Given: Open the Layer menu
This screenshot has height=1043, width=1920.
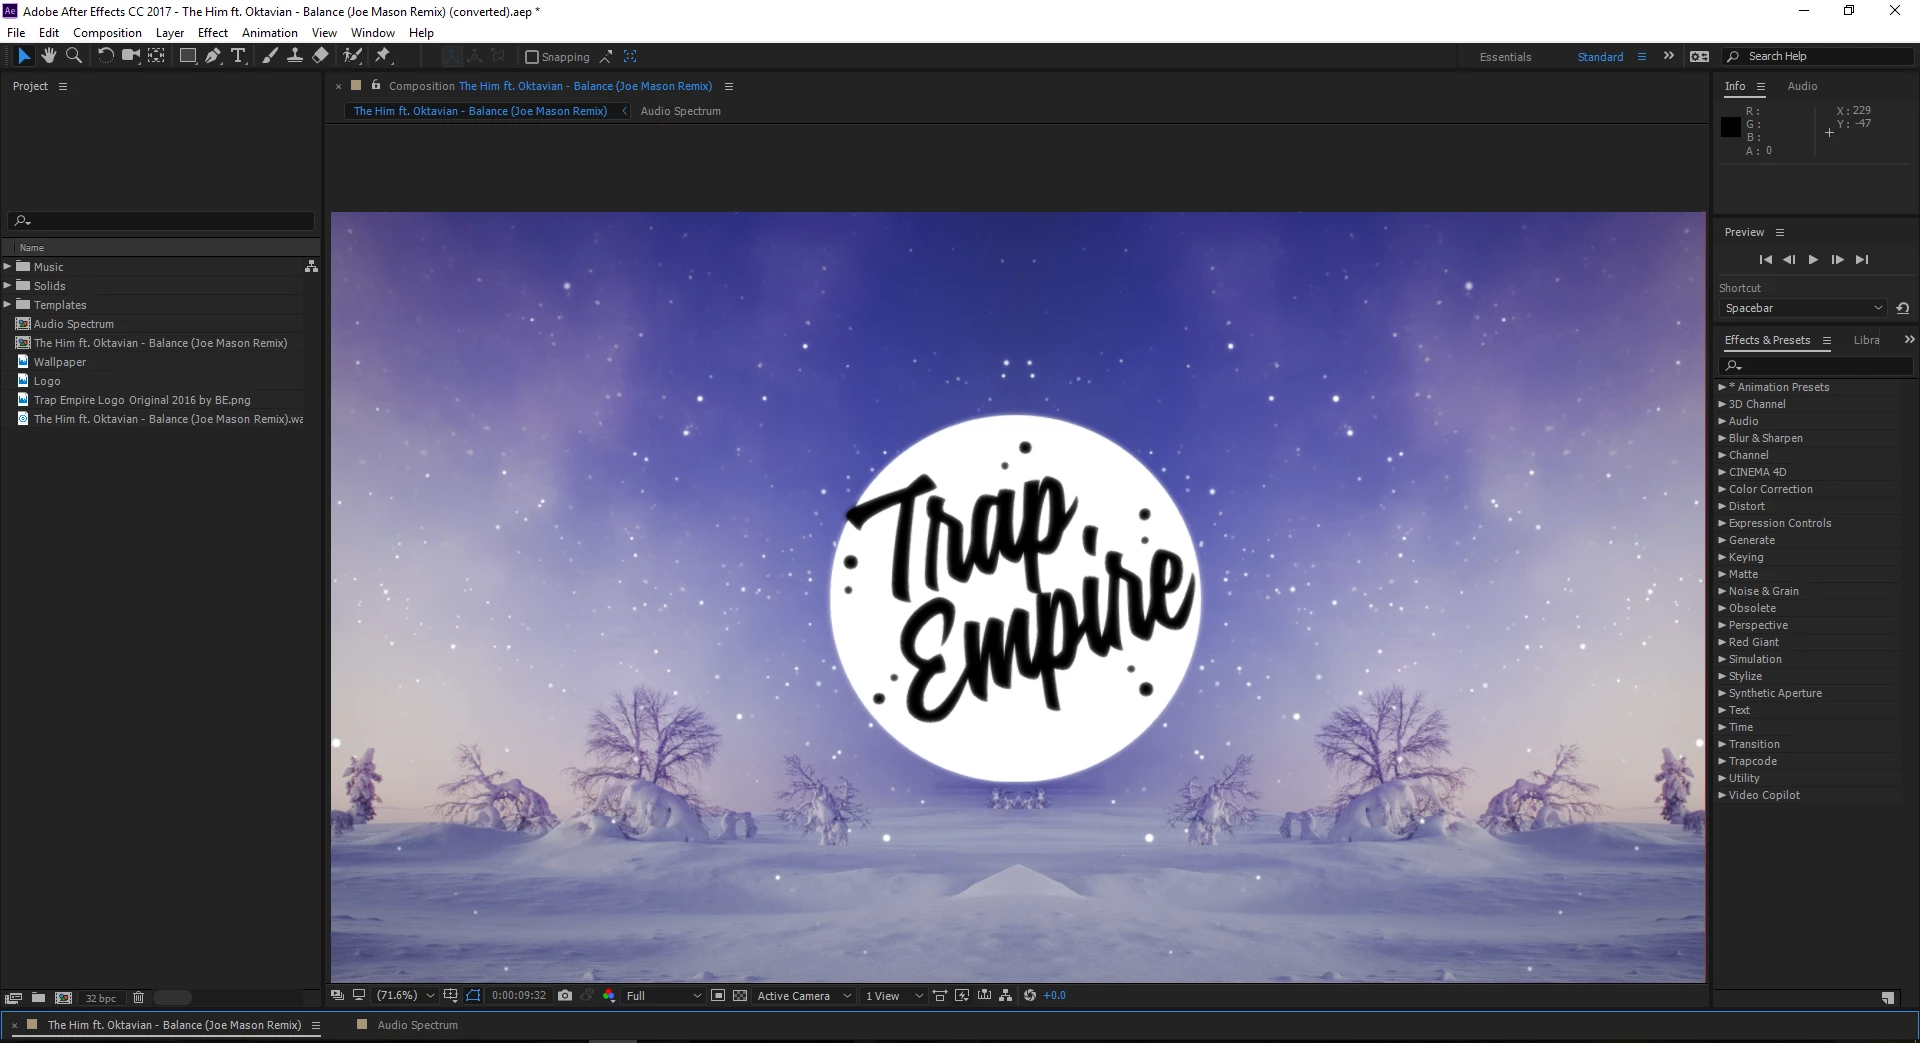Looking at the screenshot, I should (170, 32).
